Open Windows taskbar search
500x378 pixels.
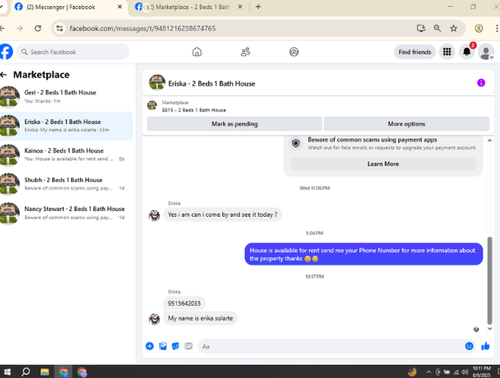click(x=25, y=372)
